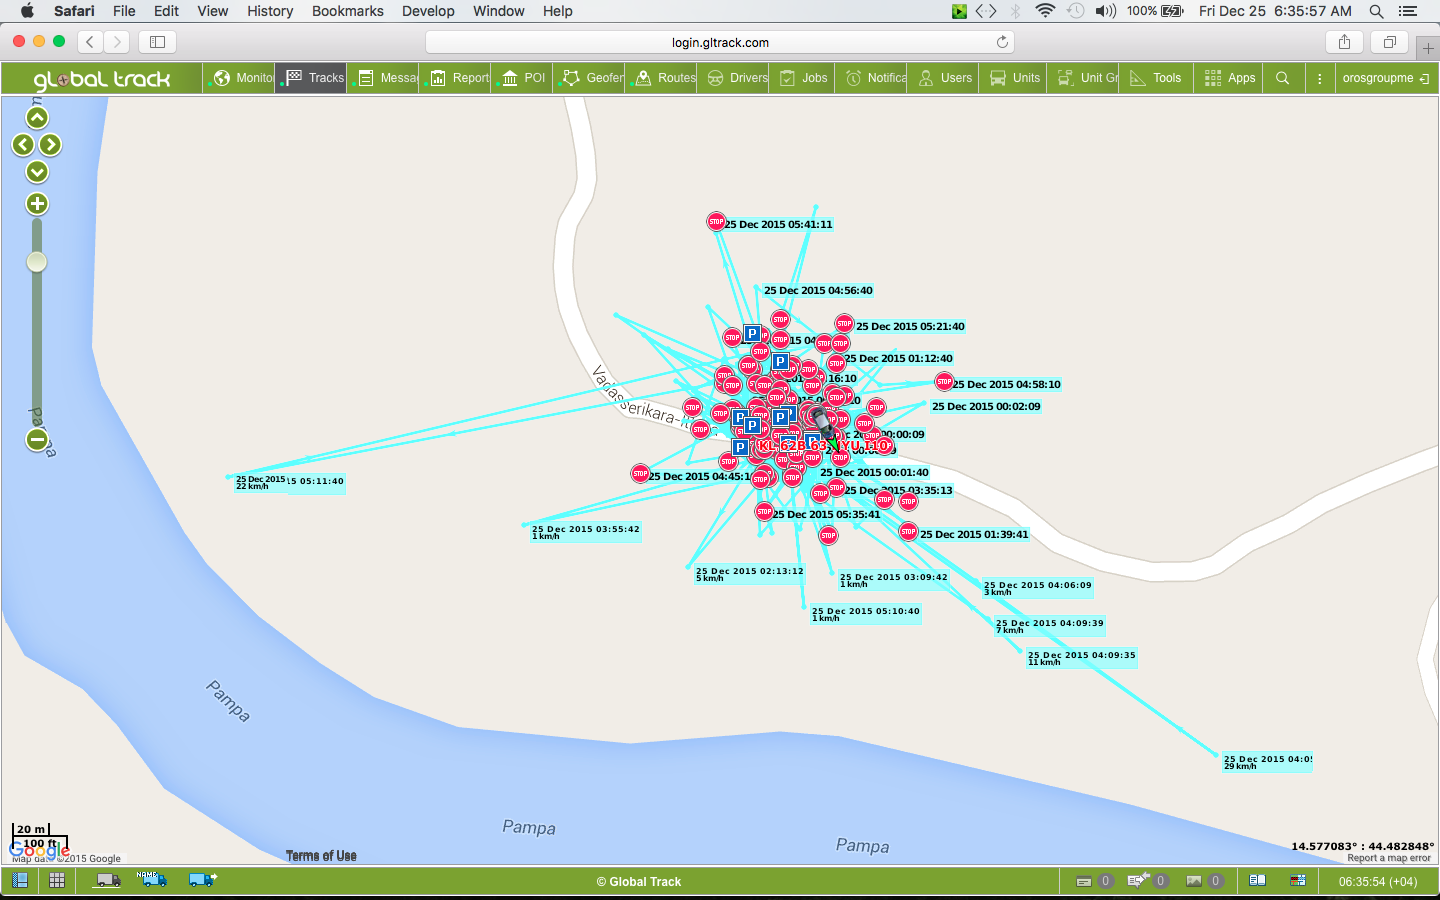
Task: Toggle the grid view icon in bottom bar
Action: point(57,881)
